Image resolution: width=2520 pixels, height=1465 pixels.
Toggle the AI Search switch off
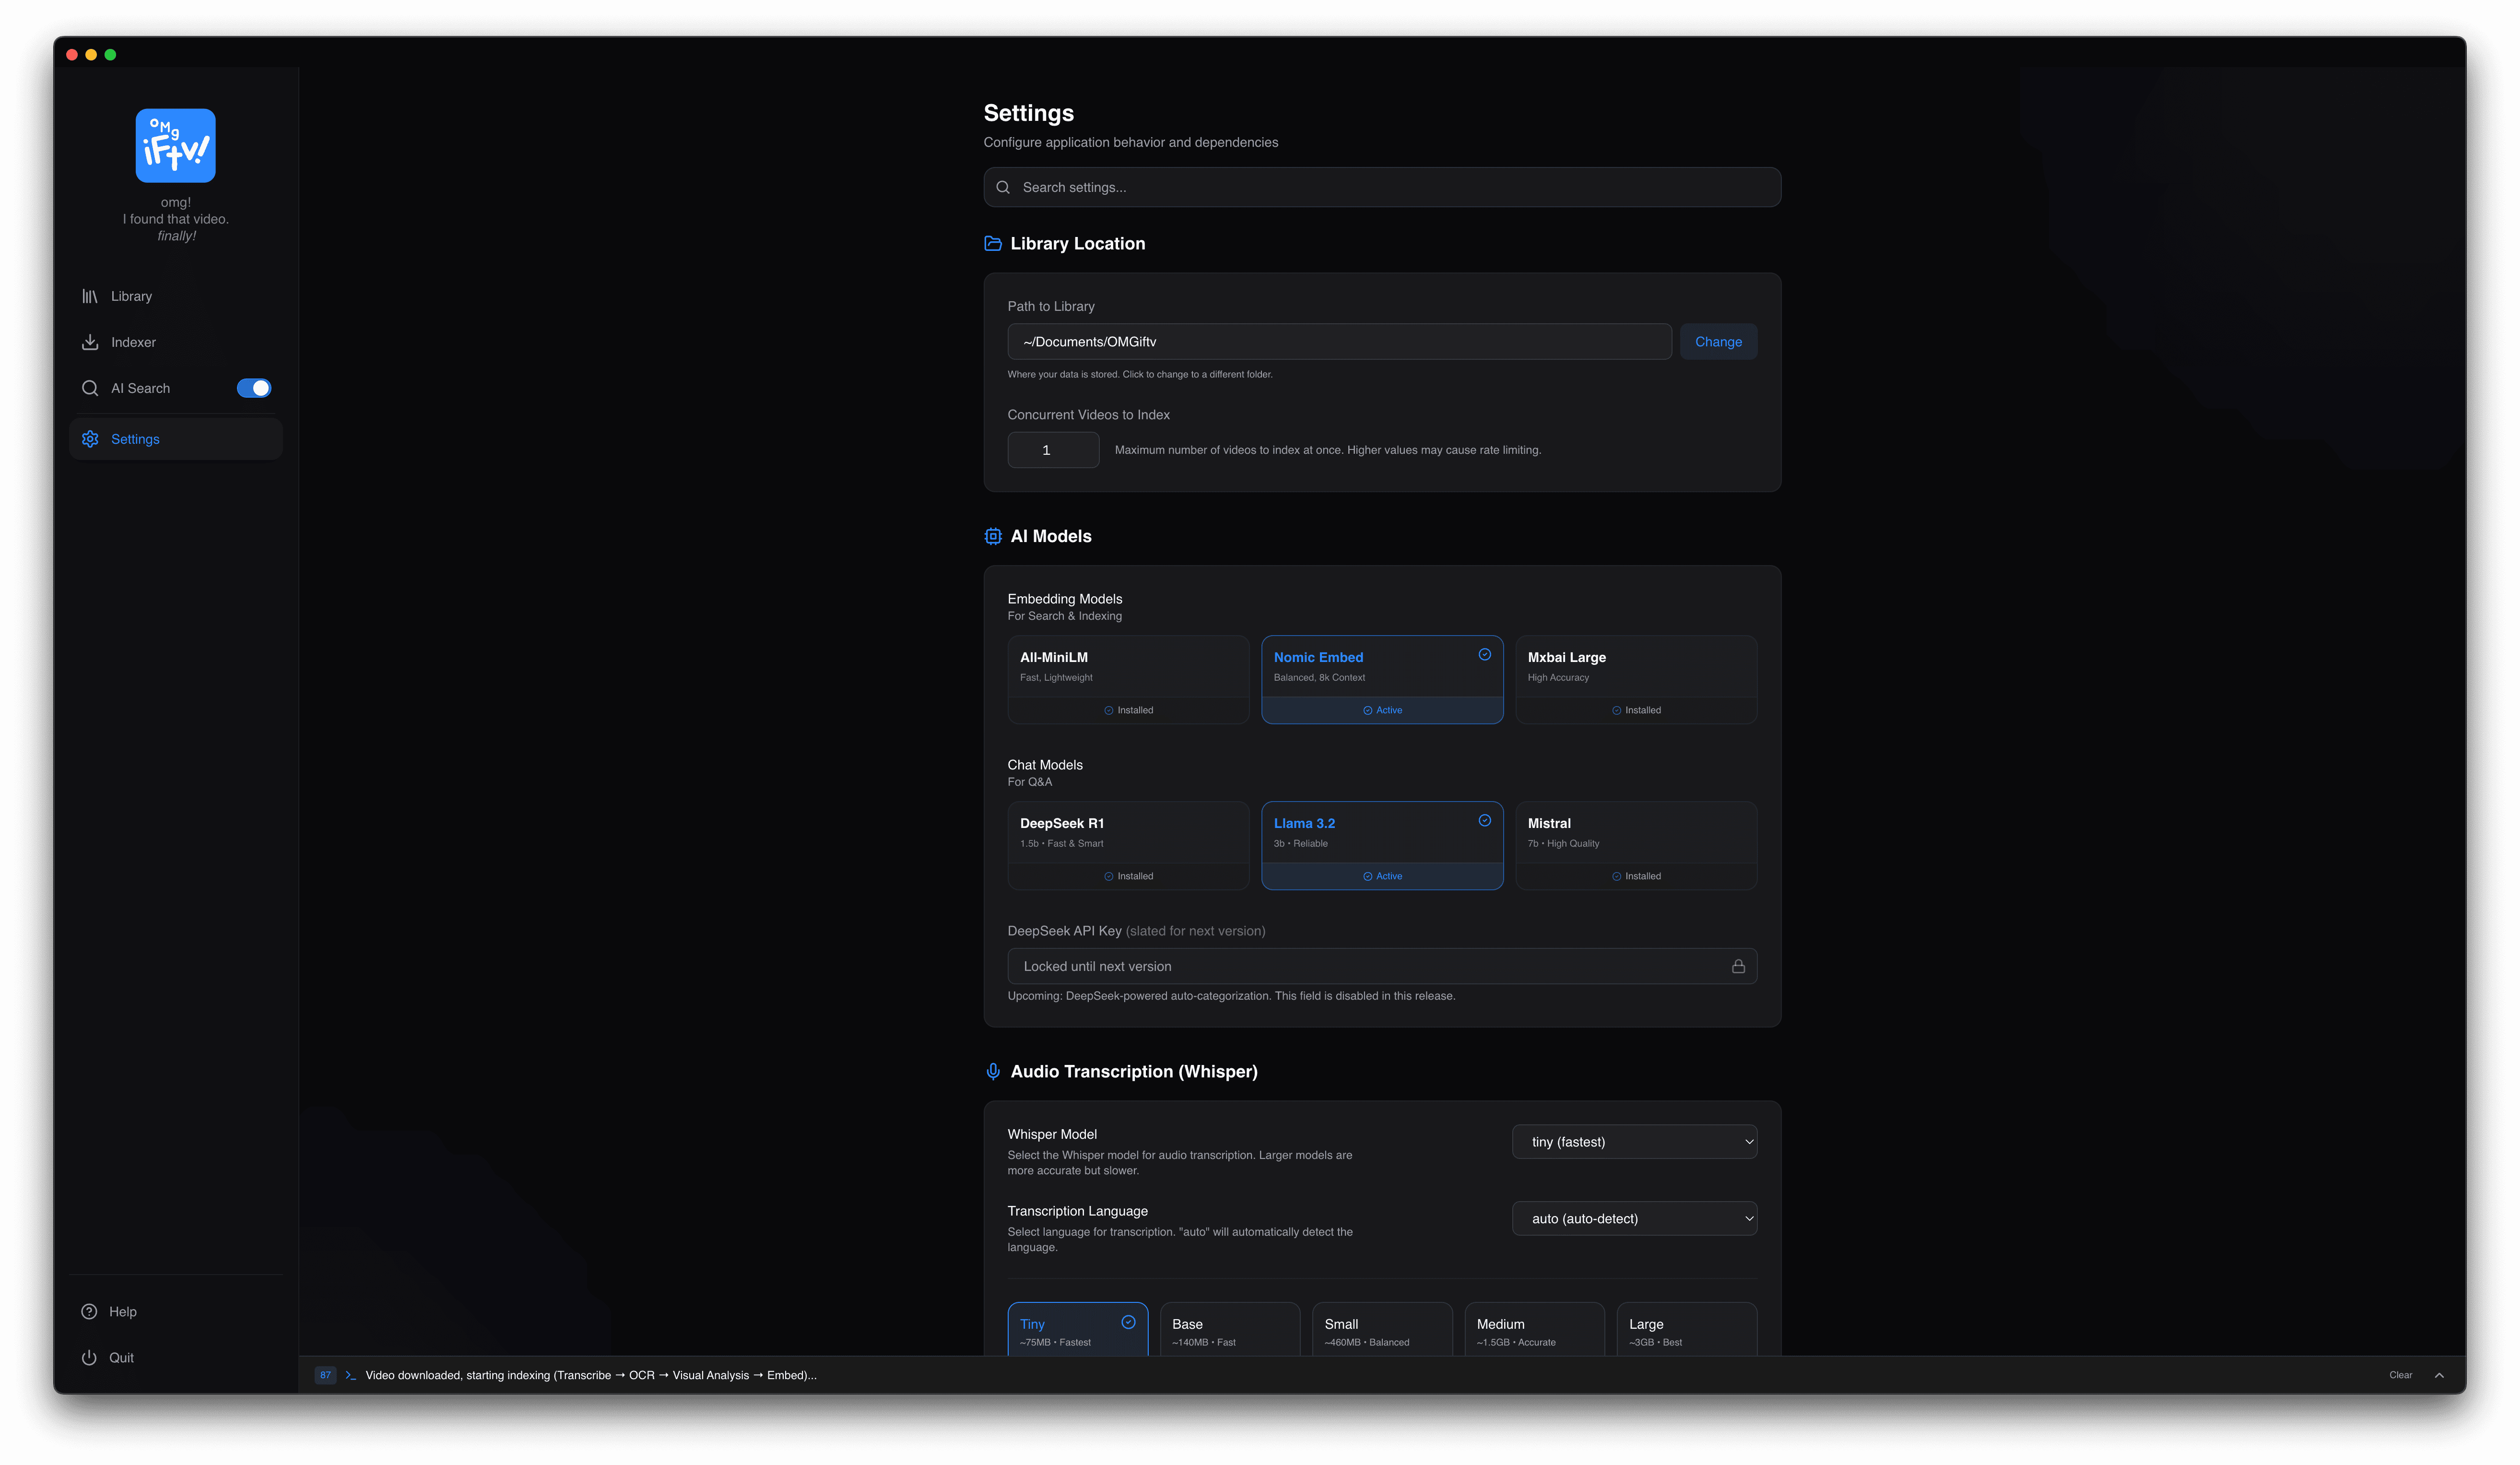[254, 388]
